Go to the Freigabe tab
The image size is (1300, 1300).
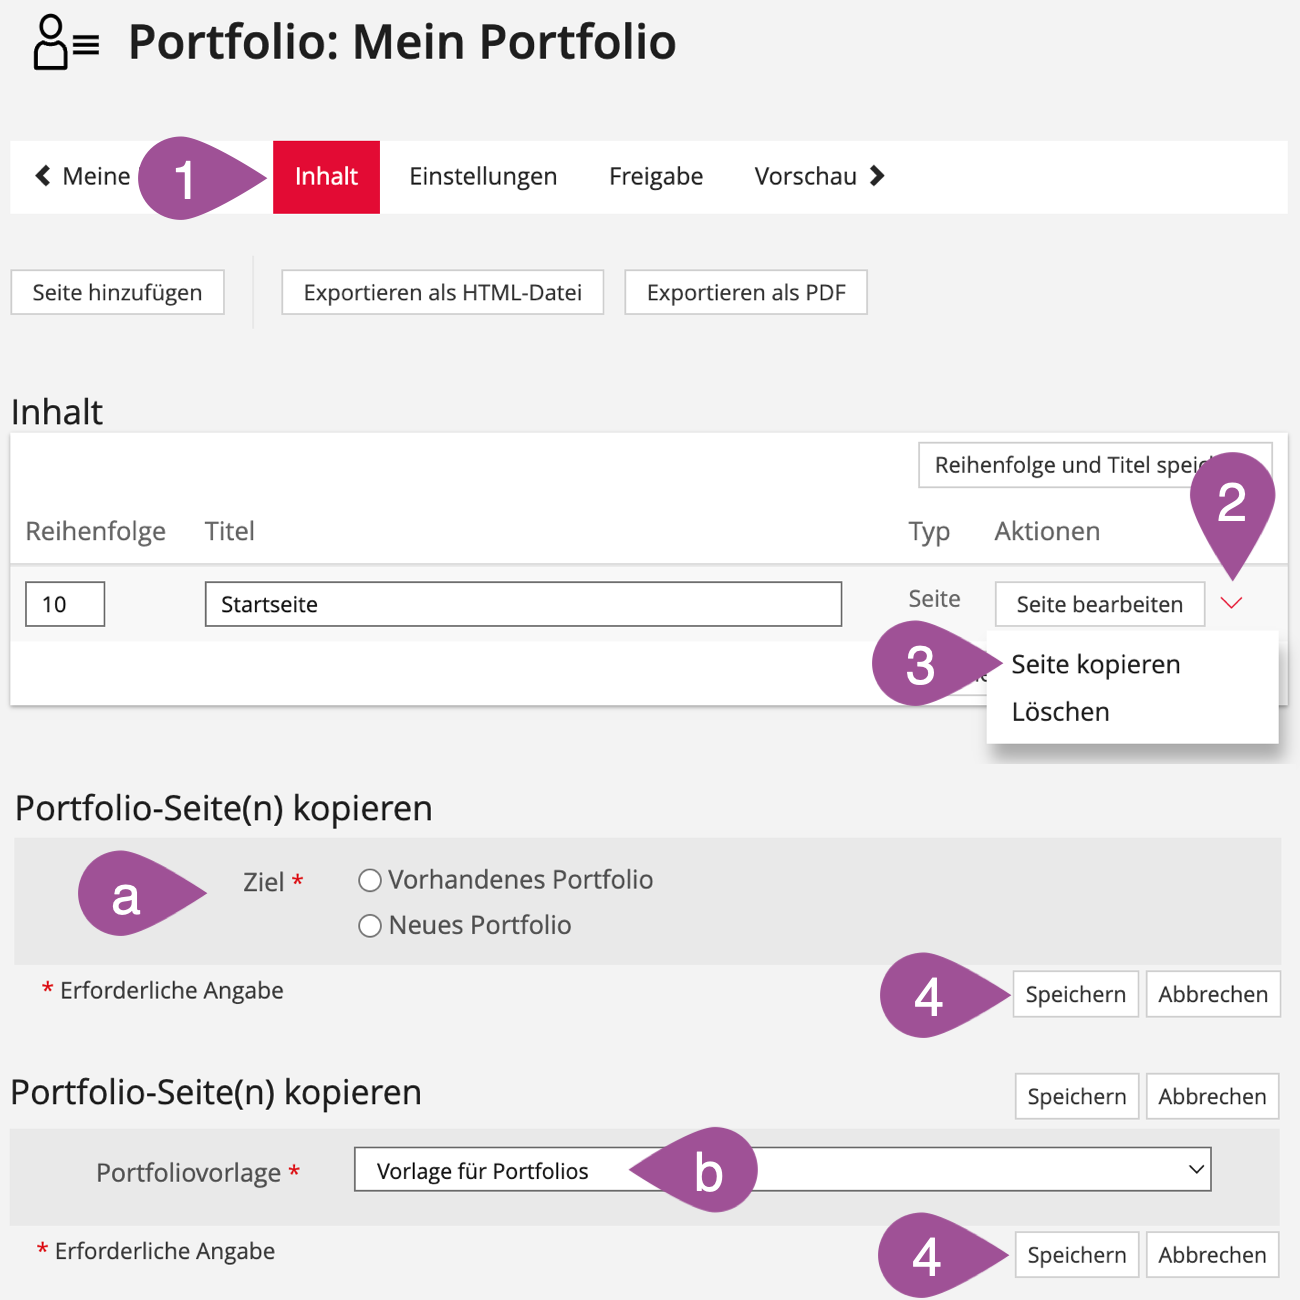656,177
